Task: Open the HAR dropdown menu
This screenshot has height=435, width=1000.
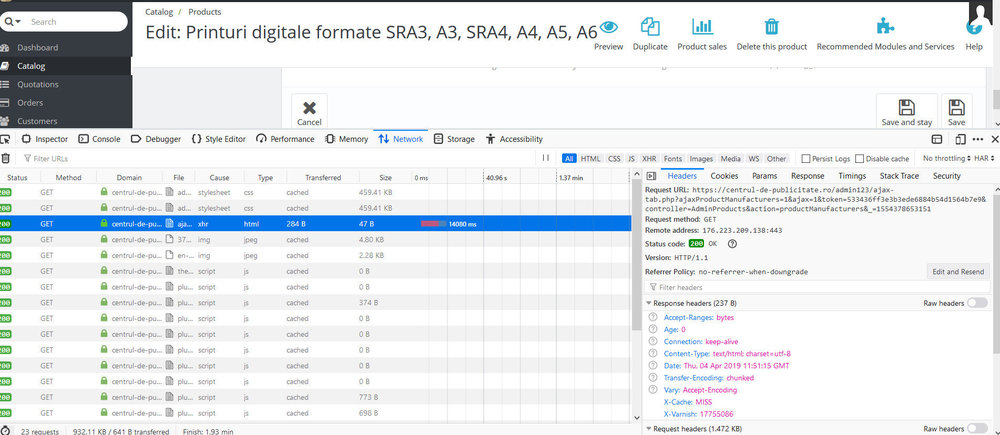Action: point(985,158)
